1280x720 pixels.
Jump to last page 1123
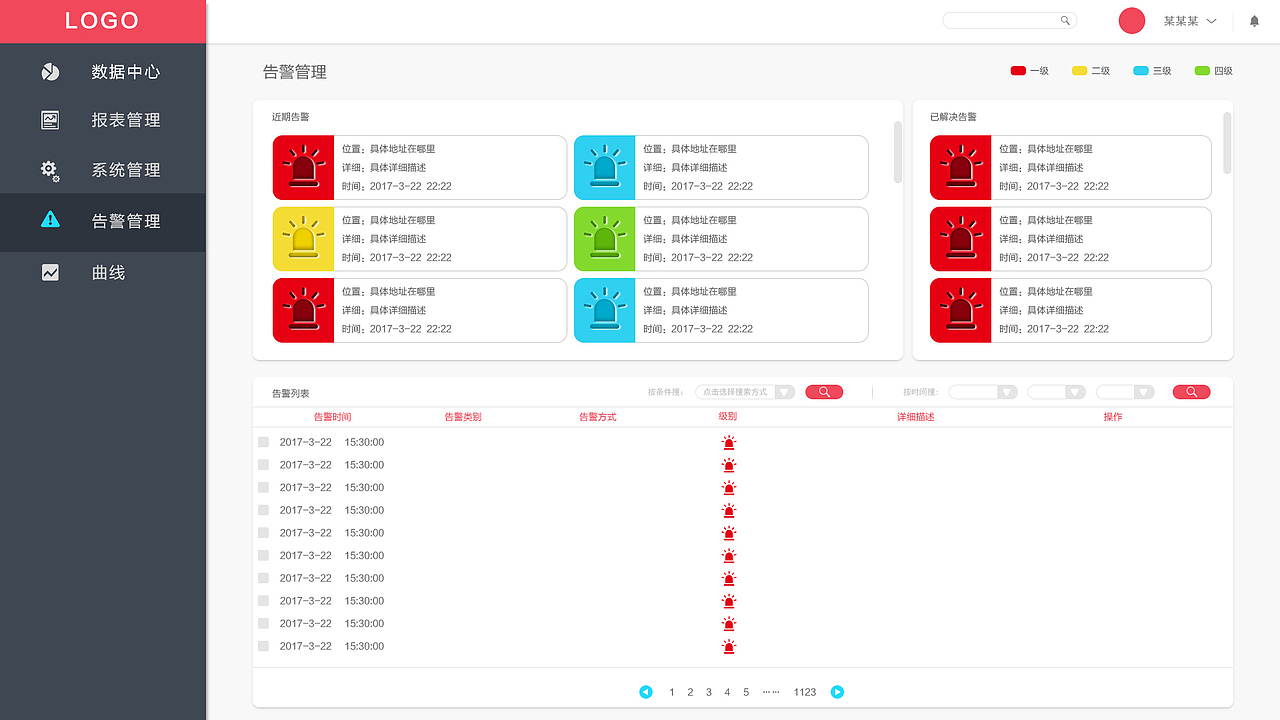pos(805,692)
